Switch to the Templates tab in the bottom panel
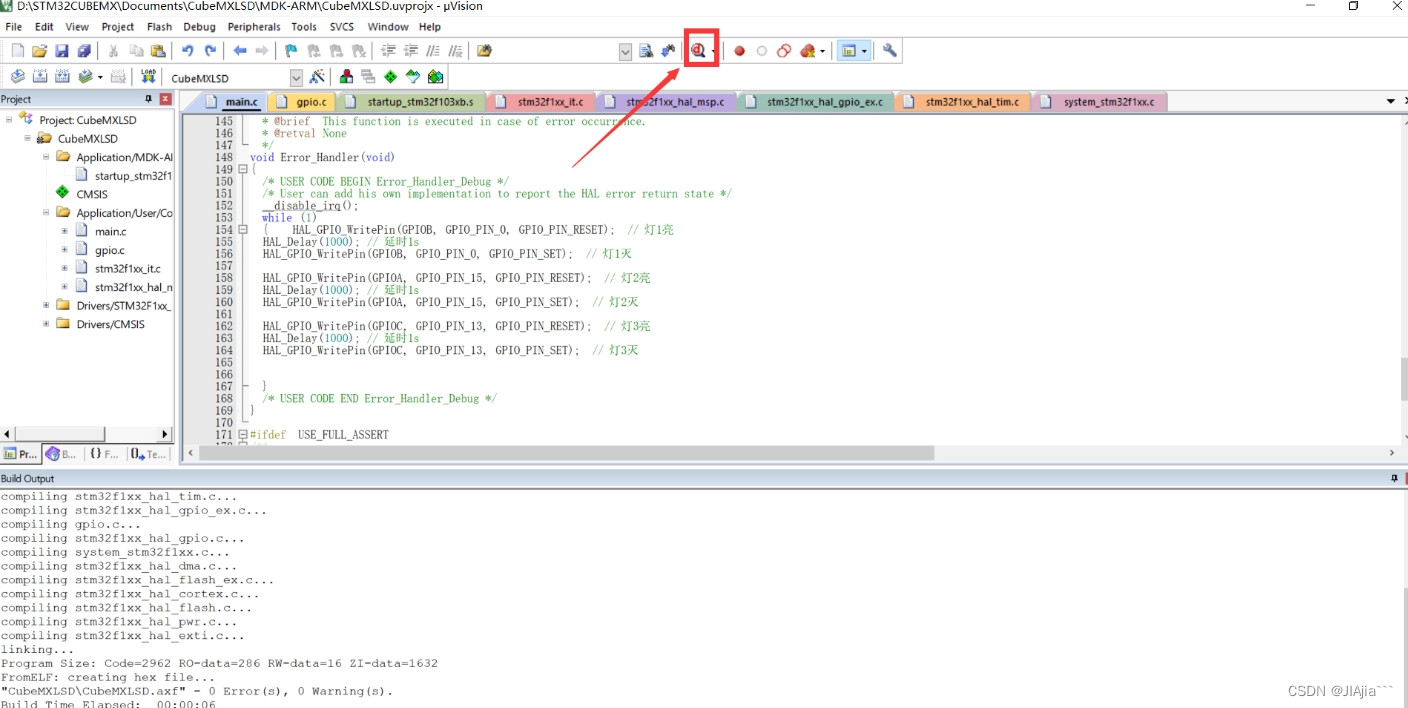 [148, 454]
